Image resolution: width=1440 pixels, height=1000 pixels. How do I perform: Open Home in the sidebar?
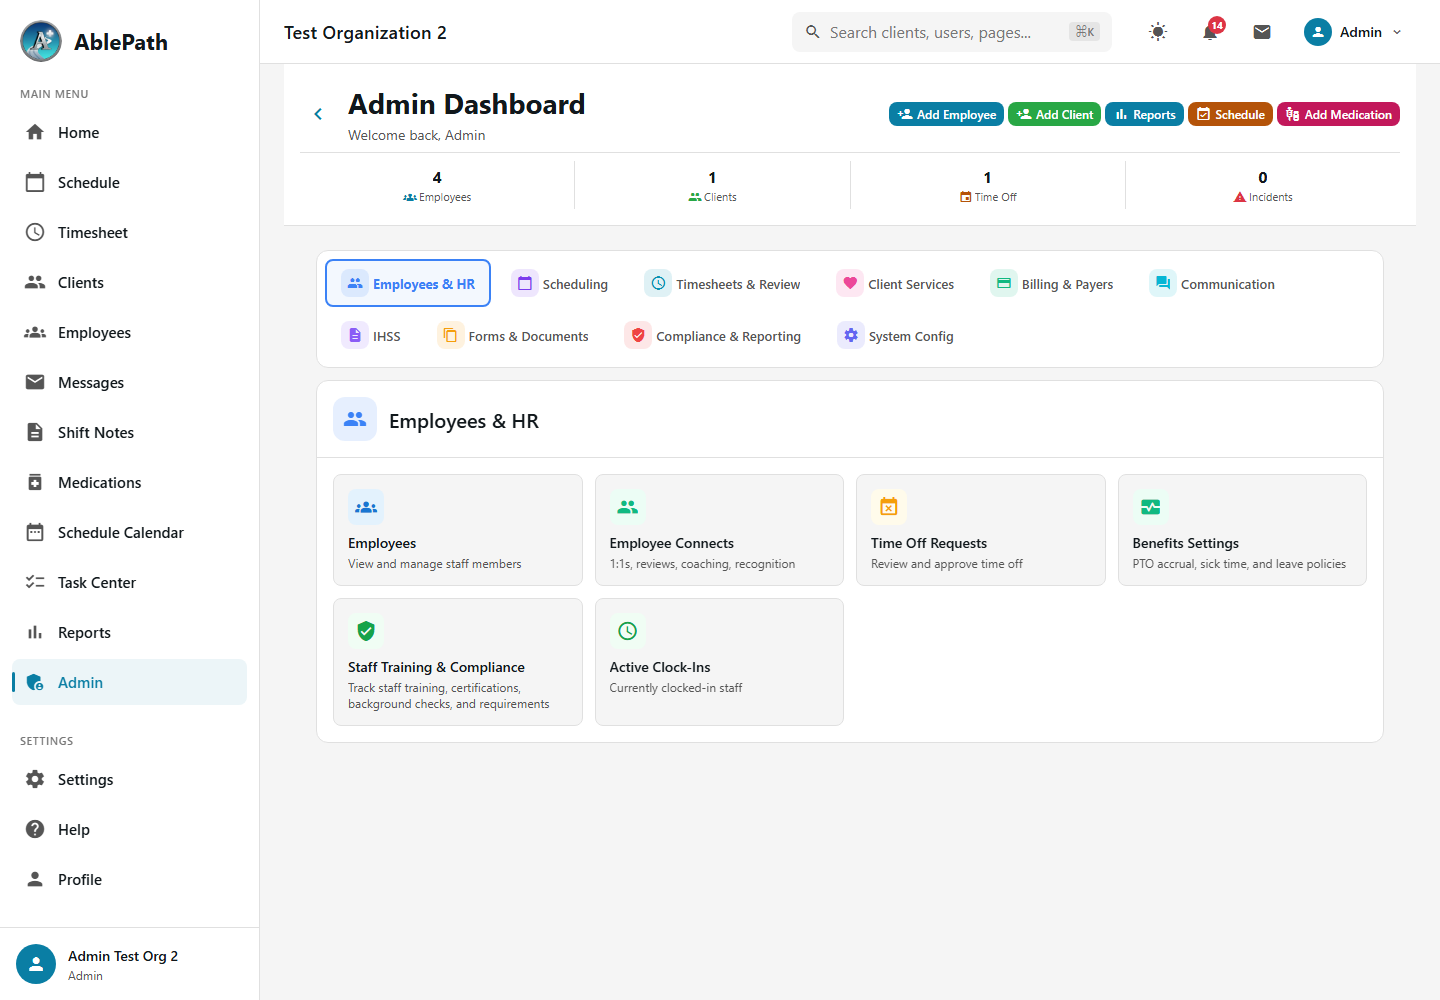129,132
